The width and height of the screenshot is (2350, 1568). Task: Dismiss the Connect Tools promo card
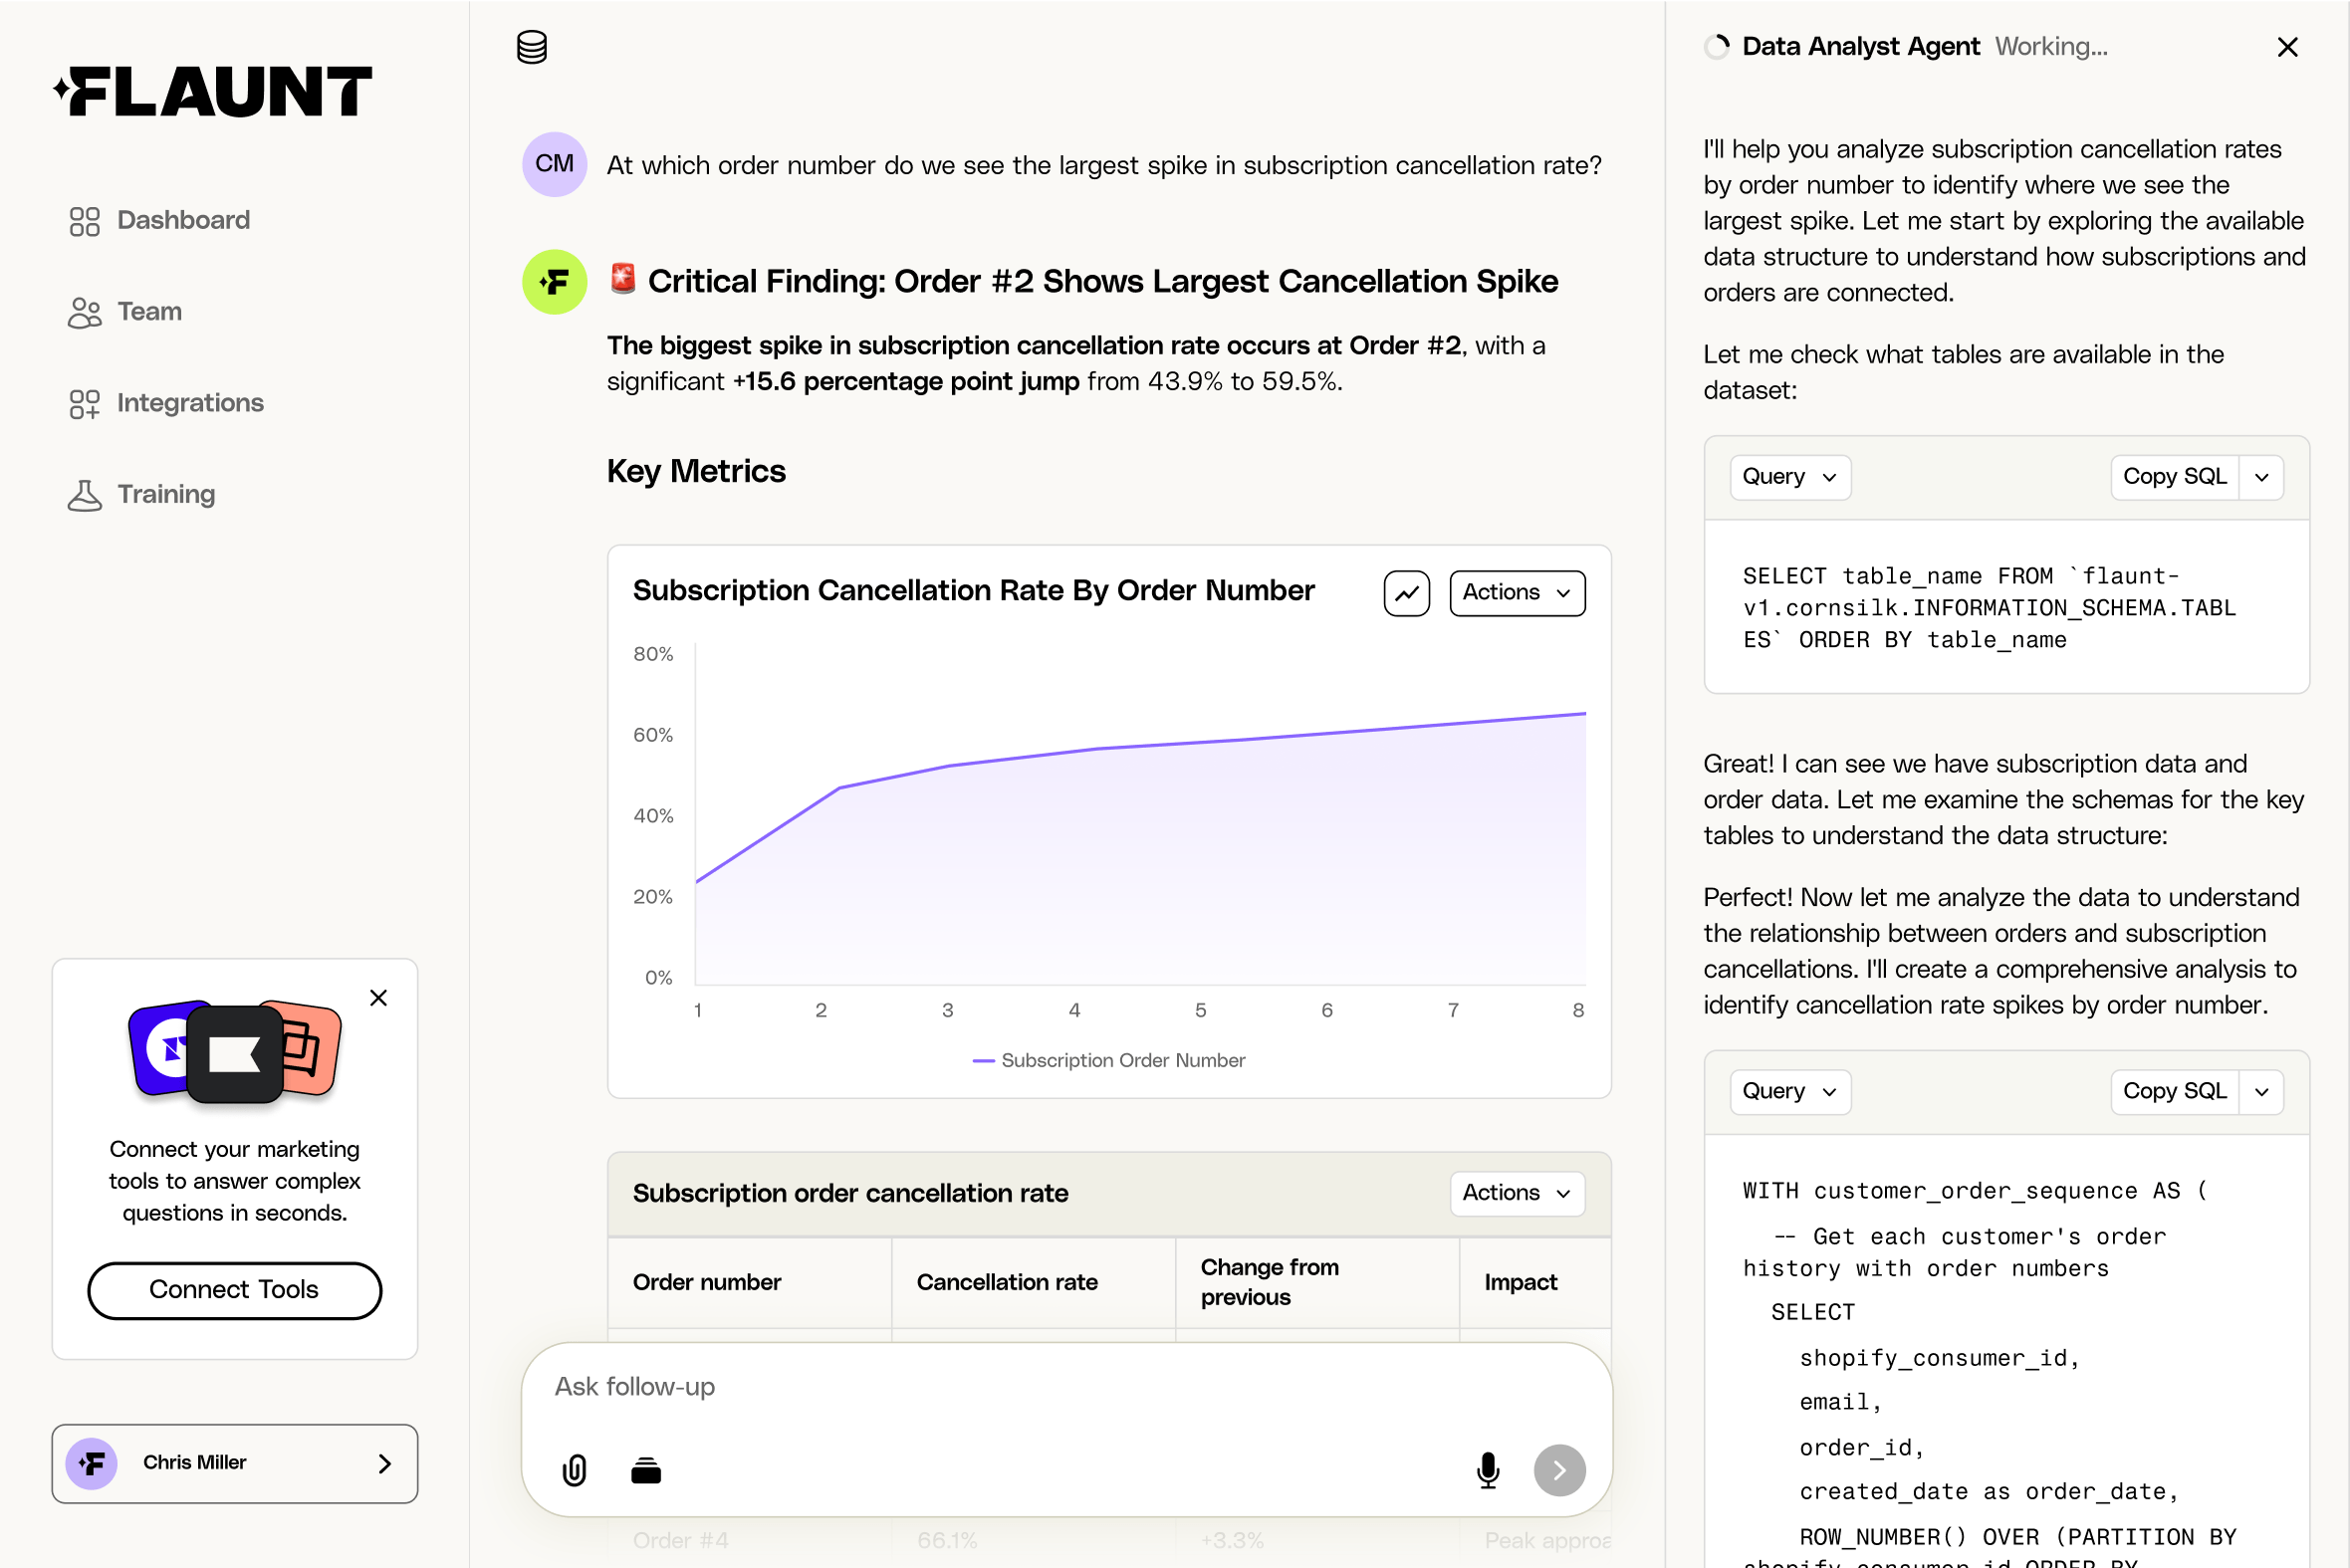(x=378, y=998)
